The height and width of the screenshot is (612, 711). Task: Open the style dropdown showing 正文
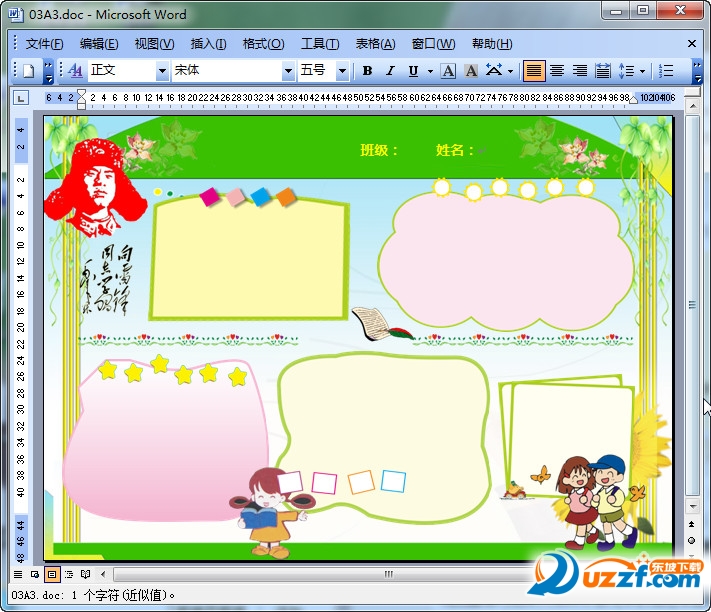click(161, 71)
